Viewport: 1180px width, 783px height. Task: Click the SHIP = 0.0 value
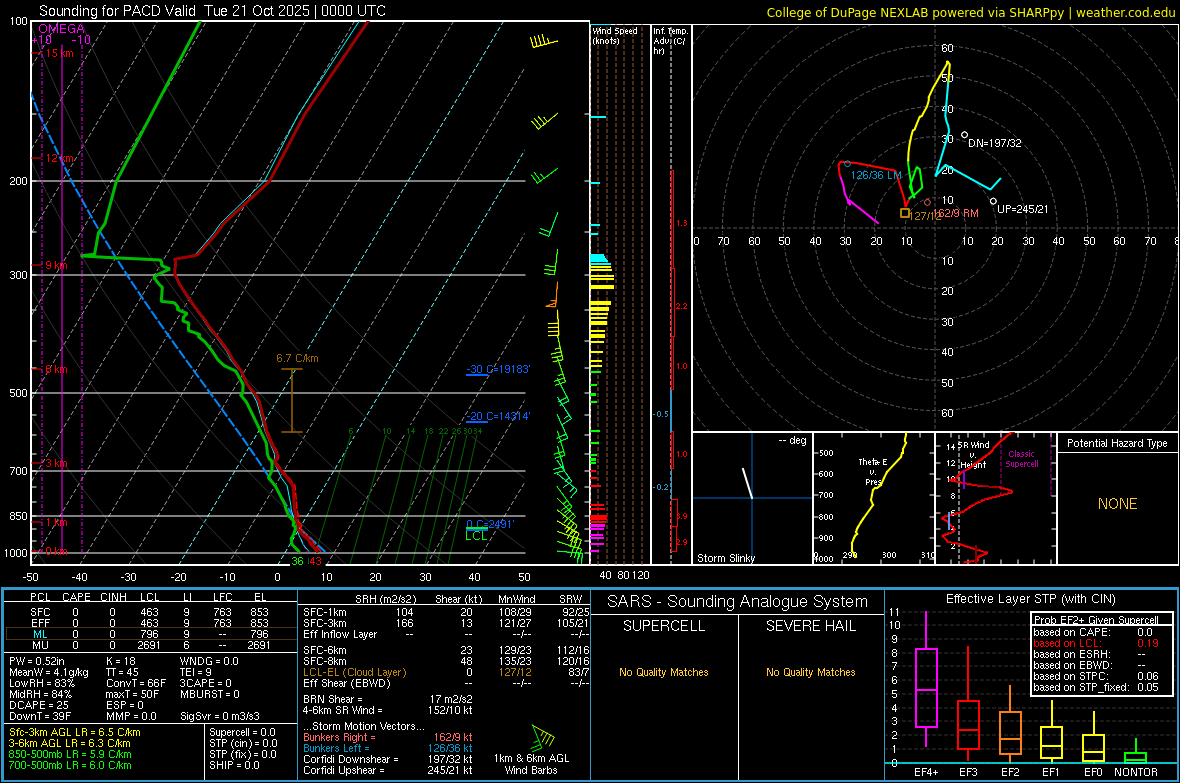[234, 765]
